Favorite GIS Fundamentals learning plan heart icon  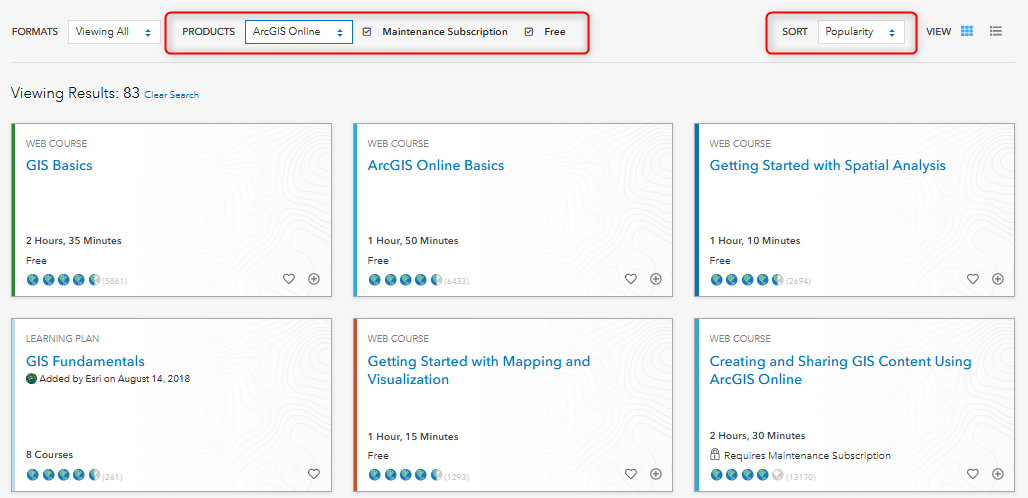click(x=313, y=474)
